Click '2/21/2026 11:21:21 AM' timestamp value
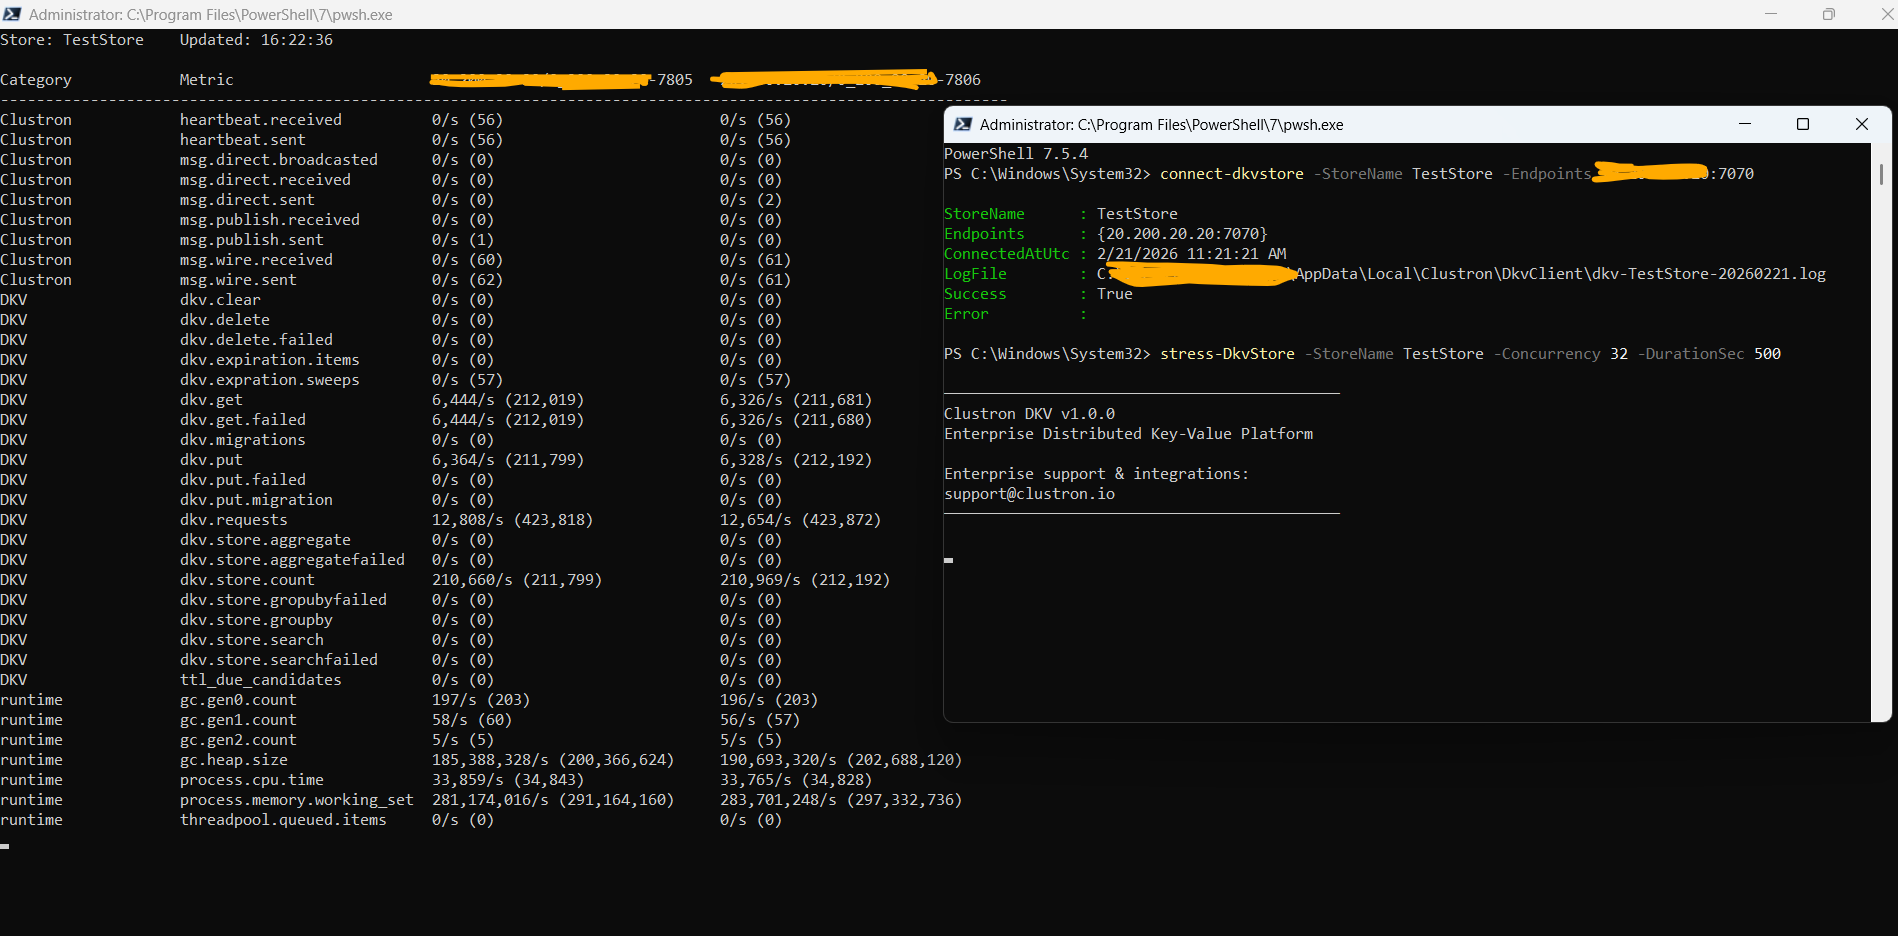This screenshot has width=1898, height=936. (x=1192, y=254)
